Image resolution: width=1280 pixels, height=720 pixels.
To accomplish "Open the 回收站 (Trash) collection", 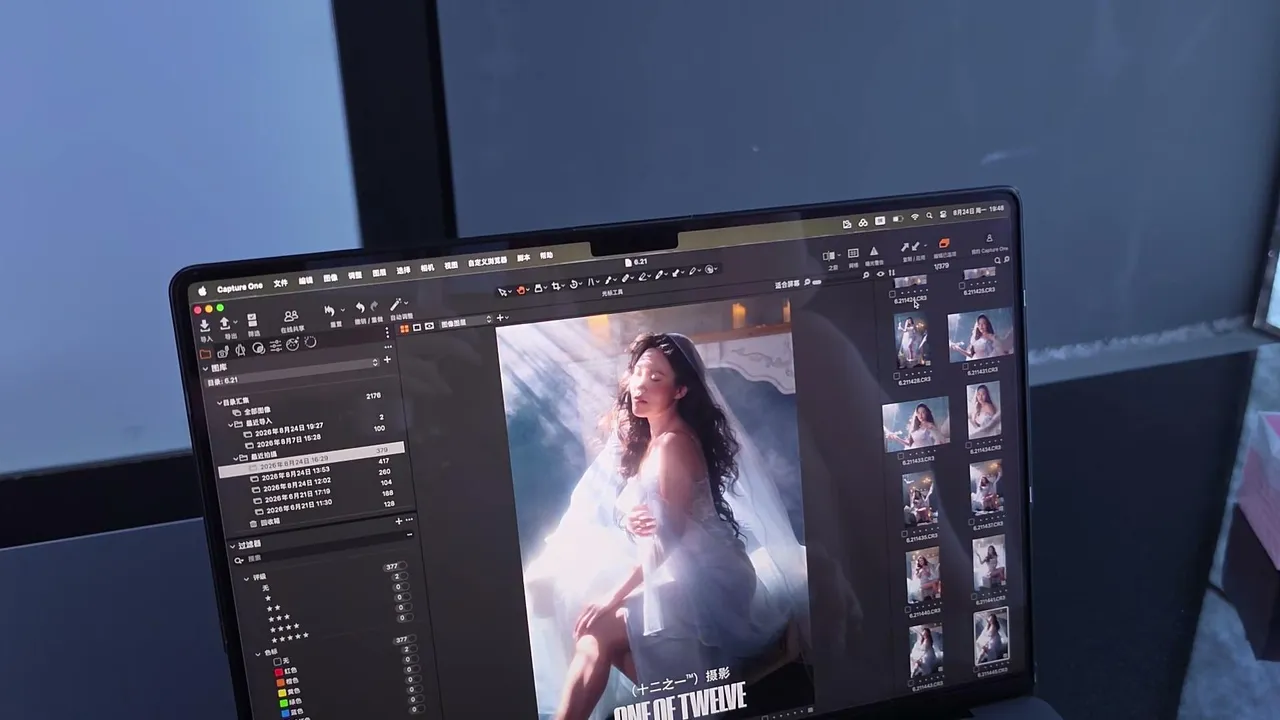I will (x=270, y=522).
